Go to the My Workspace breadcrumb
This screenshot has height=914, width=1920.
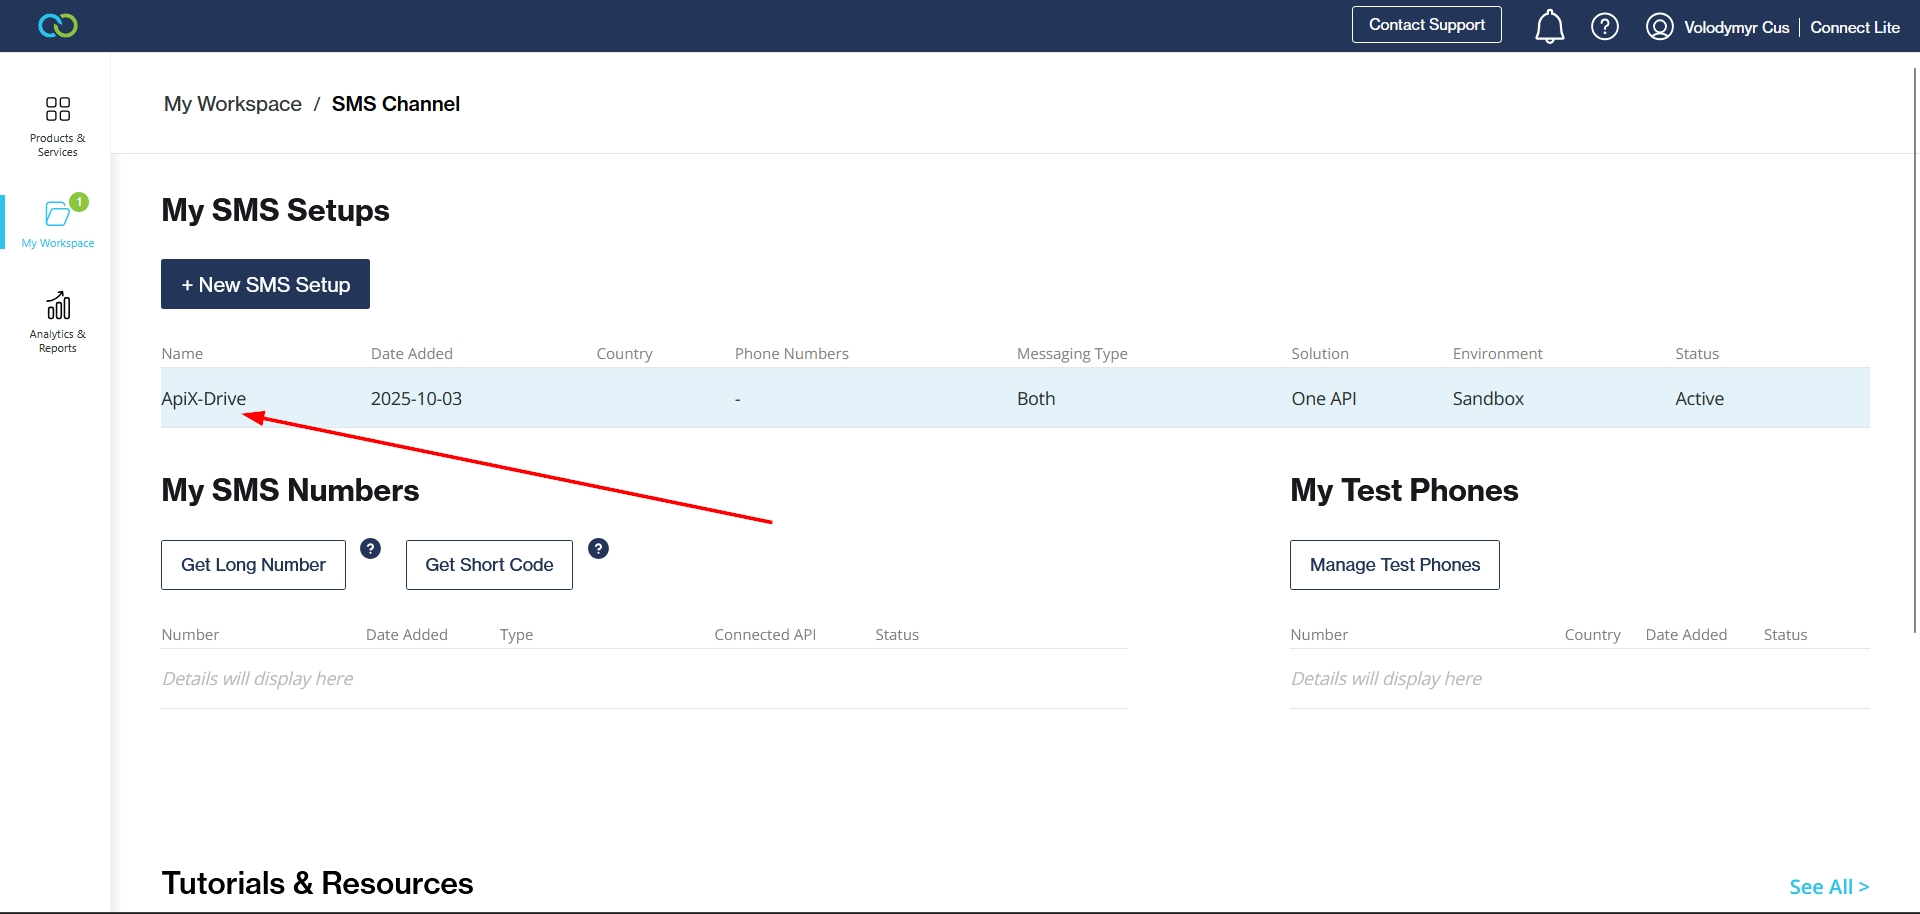click(x=232, y=104)
